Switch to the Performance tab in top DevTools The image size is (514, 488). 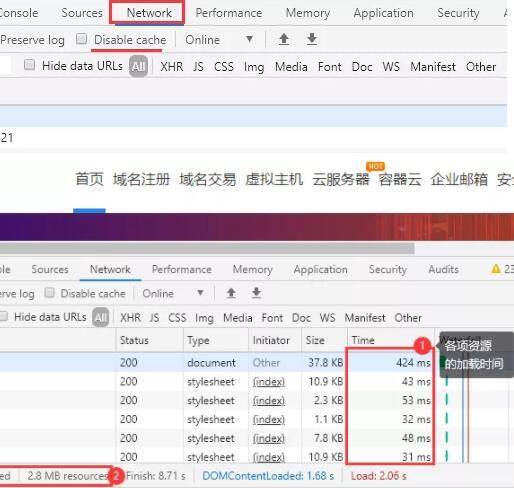click(229, 13)
